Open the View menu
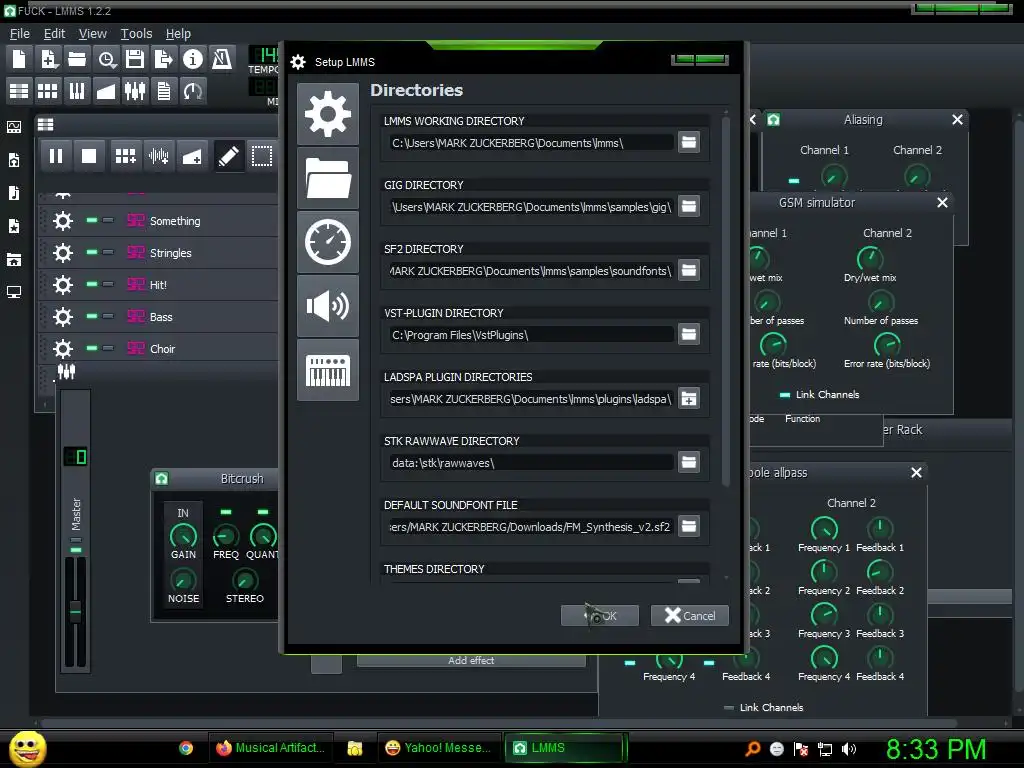The width and height of the screenshot is (1024, 768). click(92, 33)
